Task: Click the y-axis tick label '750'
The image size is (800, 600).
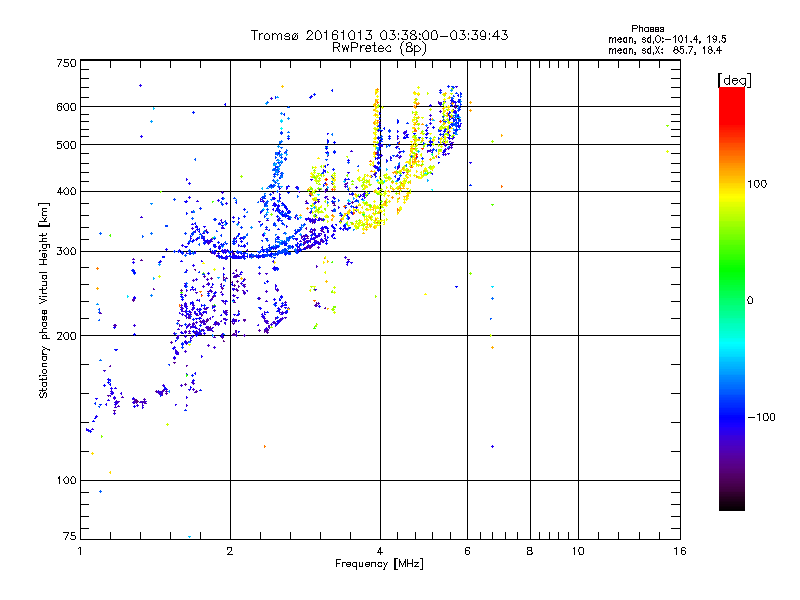Action: pyautogui.click(x=66, y=63)
